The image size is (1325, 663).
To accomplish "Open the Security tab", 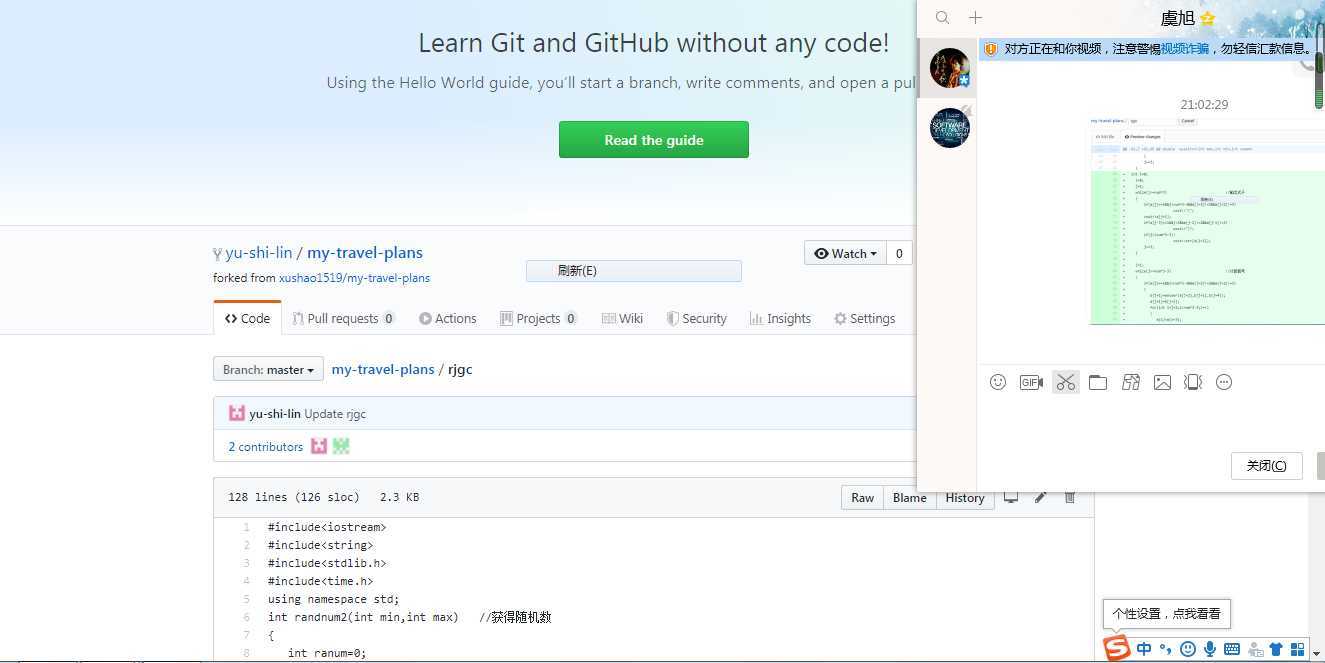I will 696,318.
